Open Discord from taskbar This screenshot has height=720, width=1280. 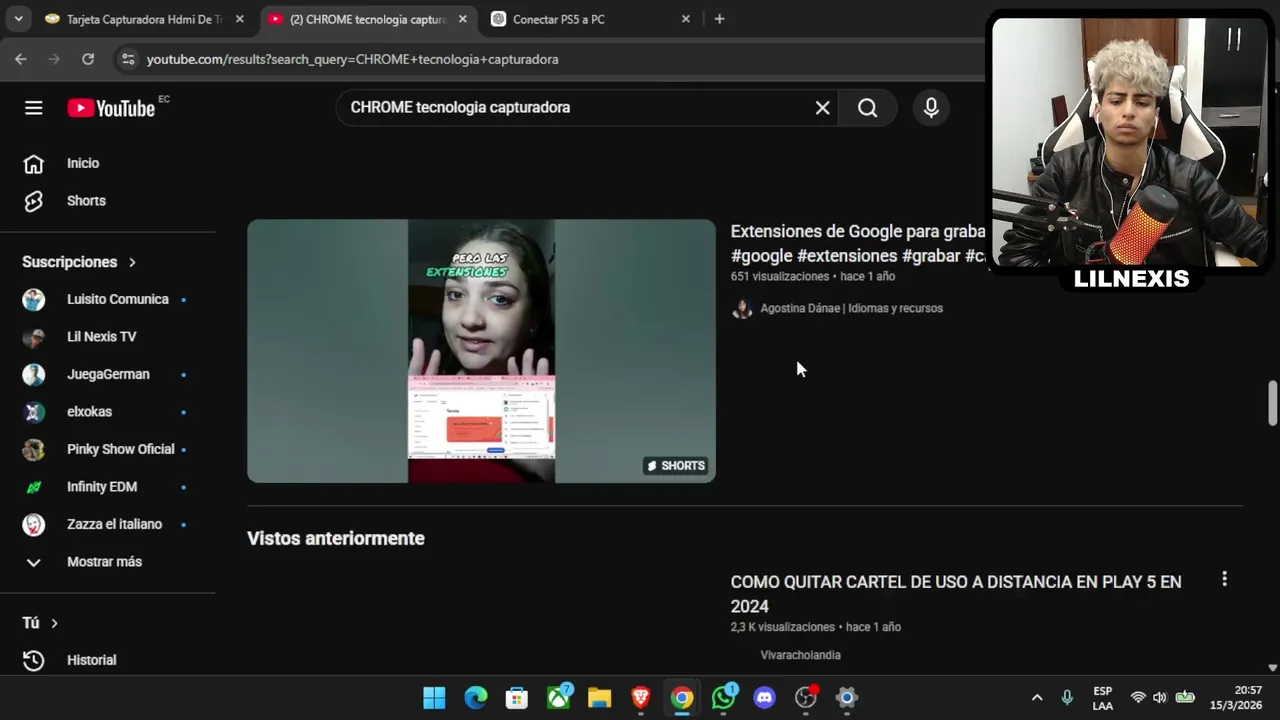(765, 698)
